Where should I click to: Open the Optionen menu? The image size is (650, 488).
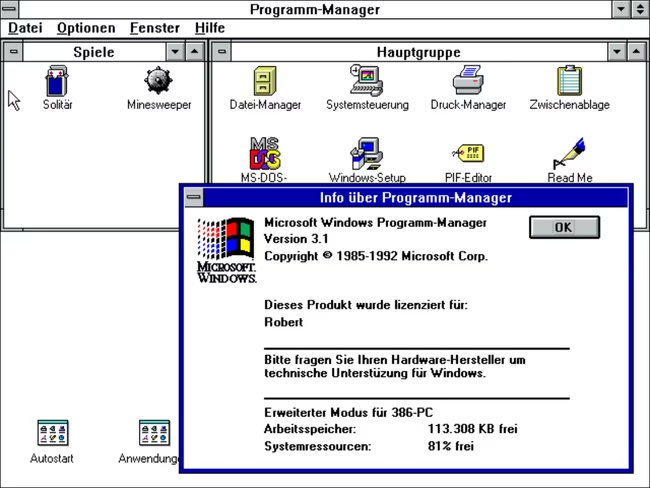pos(86,28)
